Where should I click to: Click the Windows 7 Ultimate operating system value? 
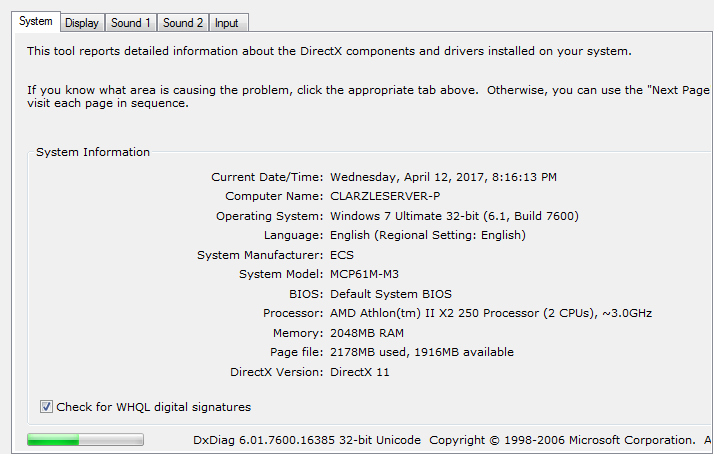(x=454, y=216)
